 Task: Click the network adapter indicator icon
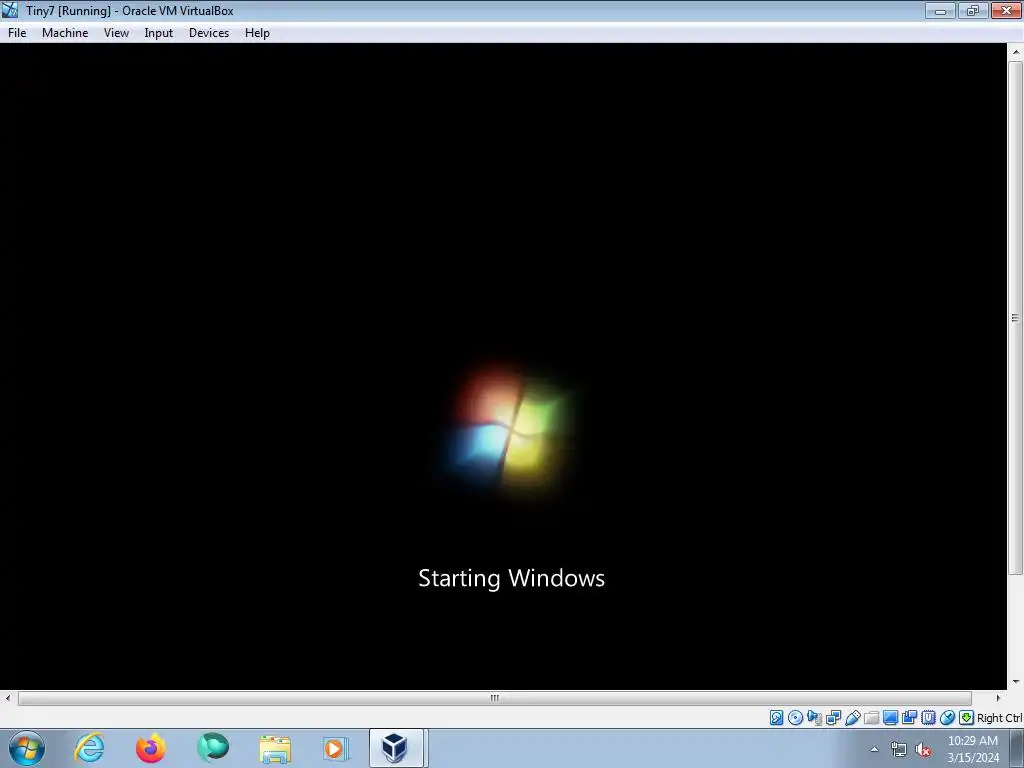[833, 718]
